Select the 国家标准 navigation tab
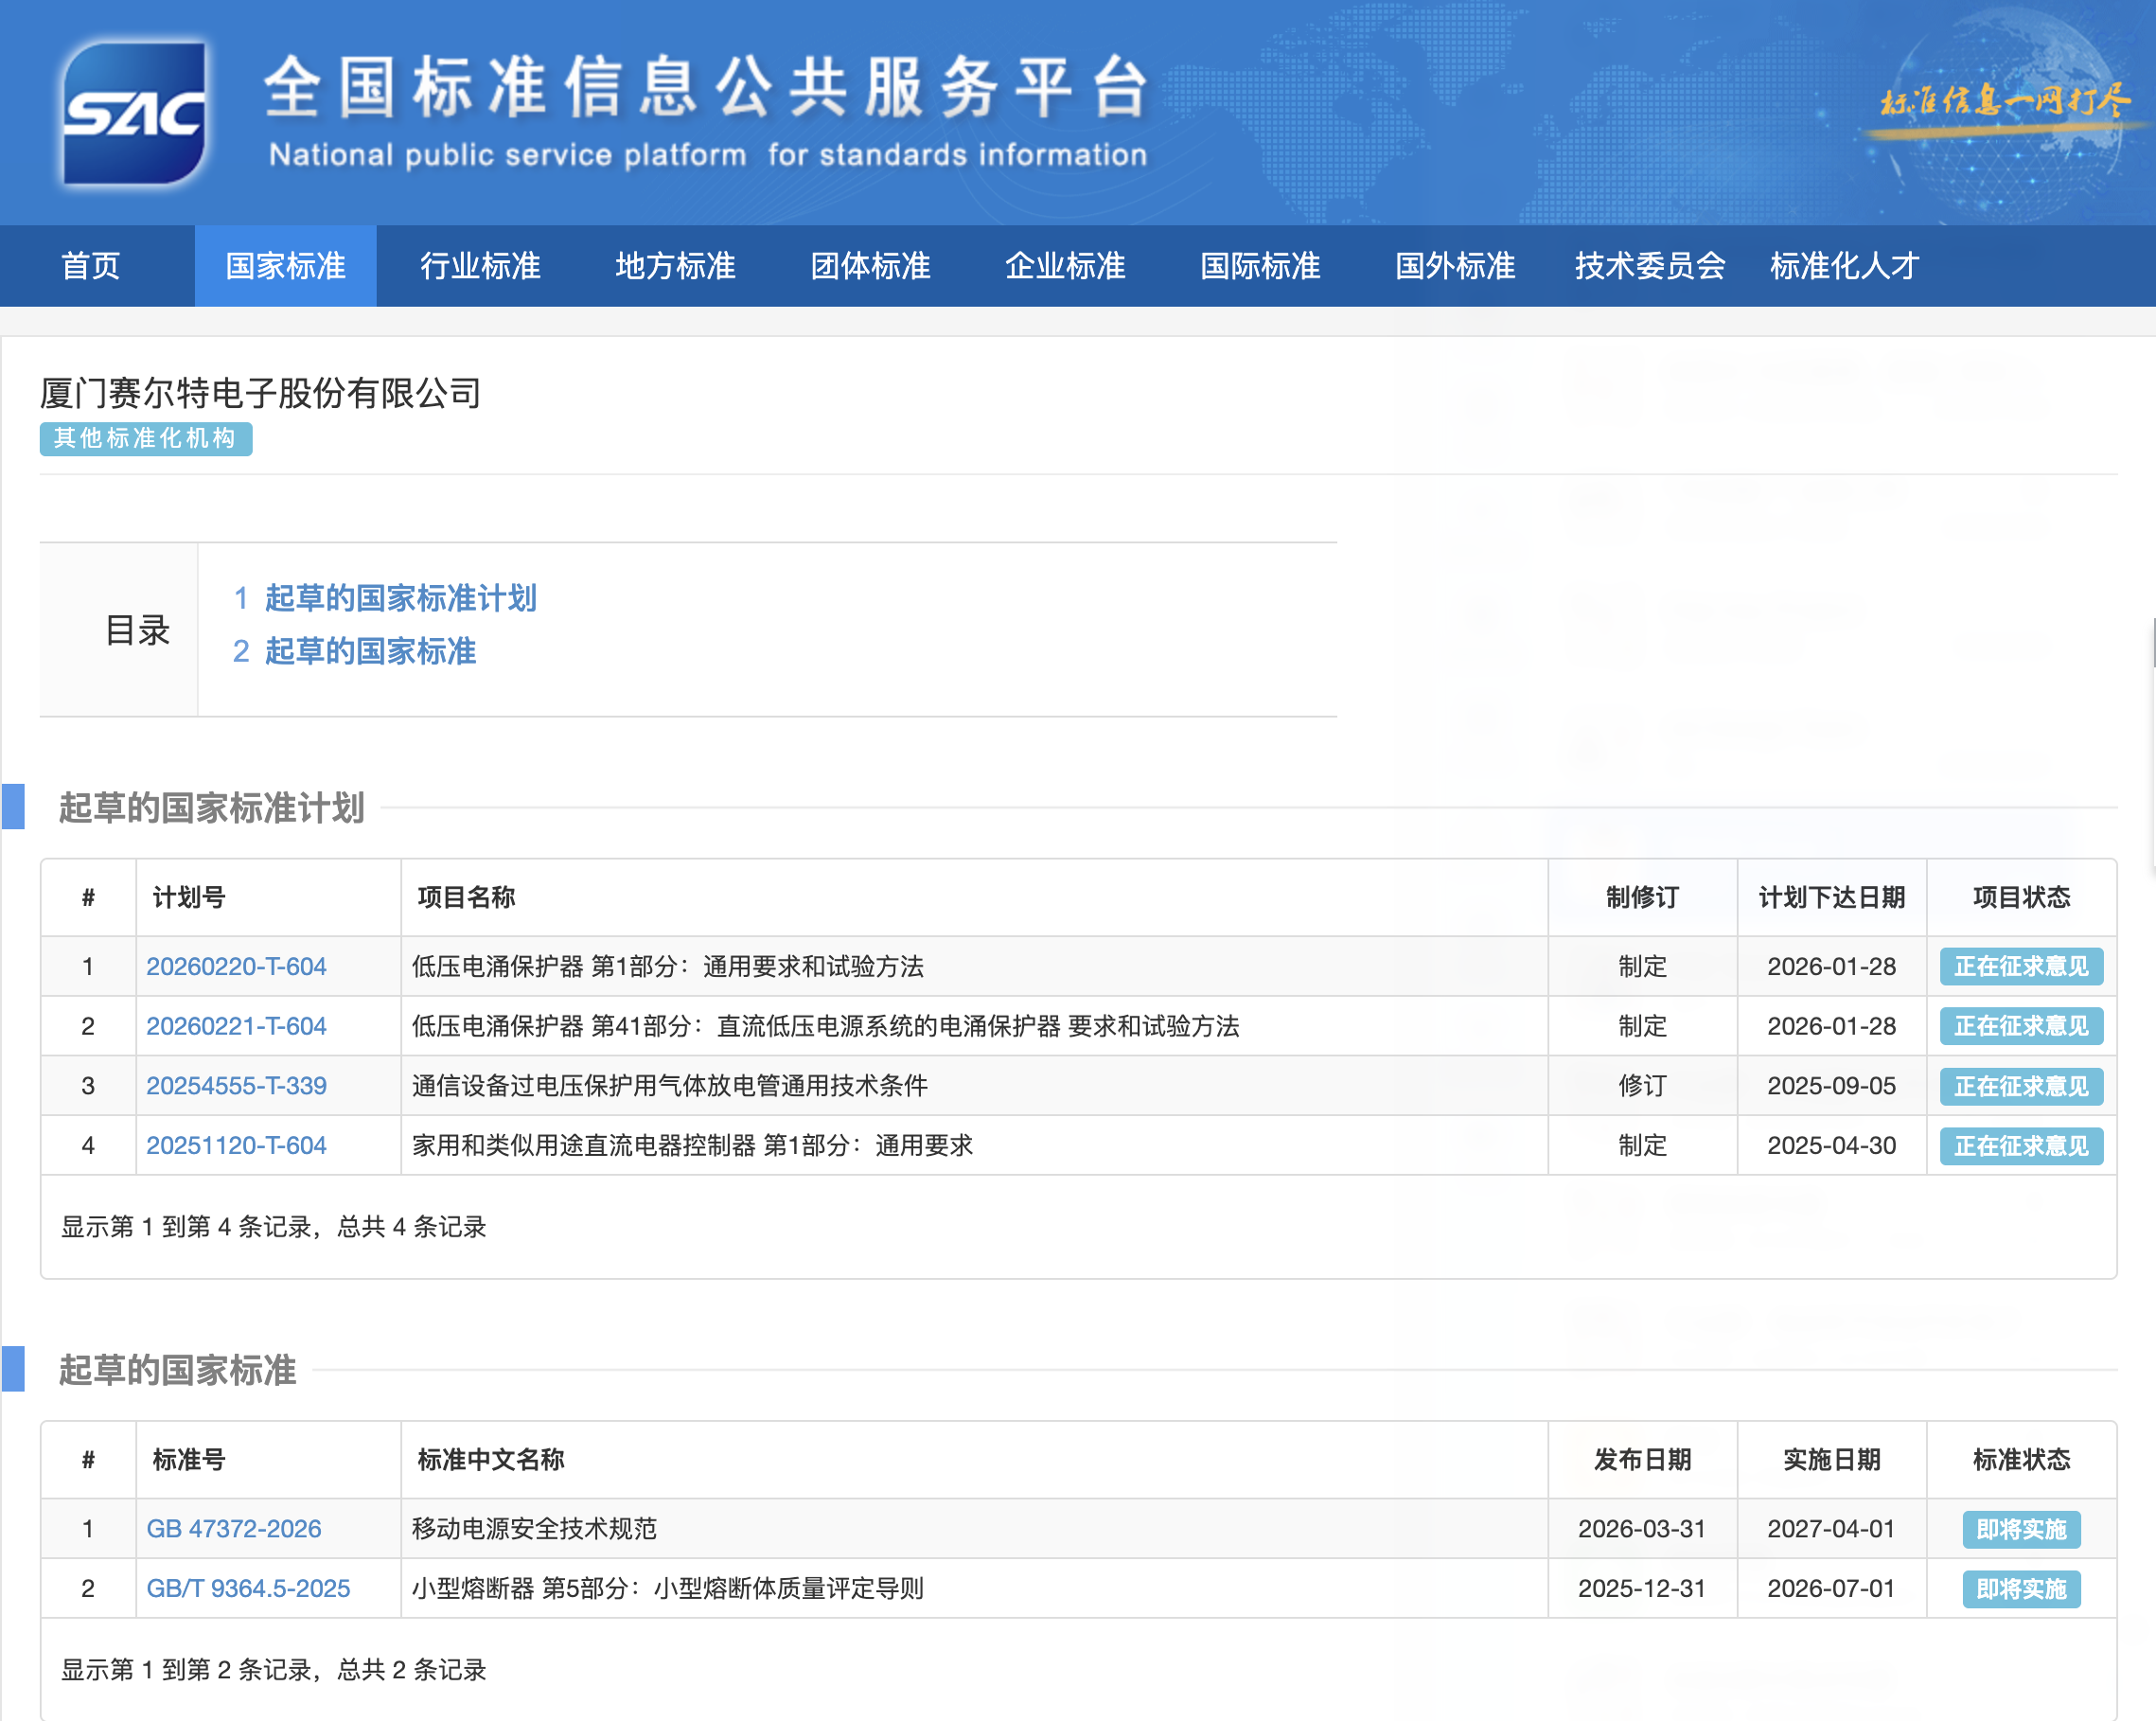The height and width of the screenshot is (1721, 2156). coord(285,266)
